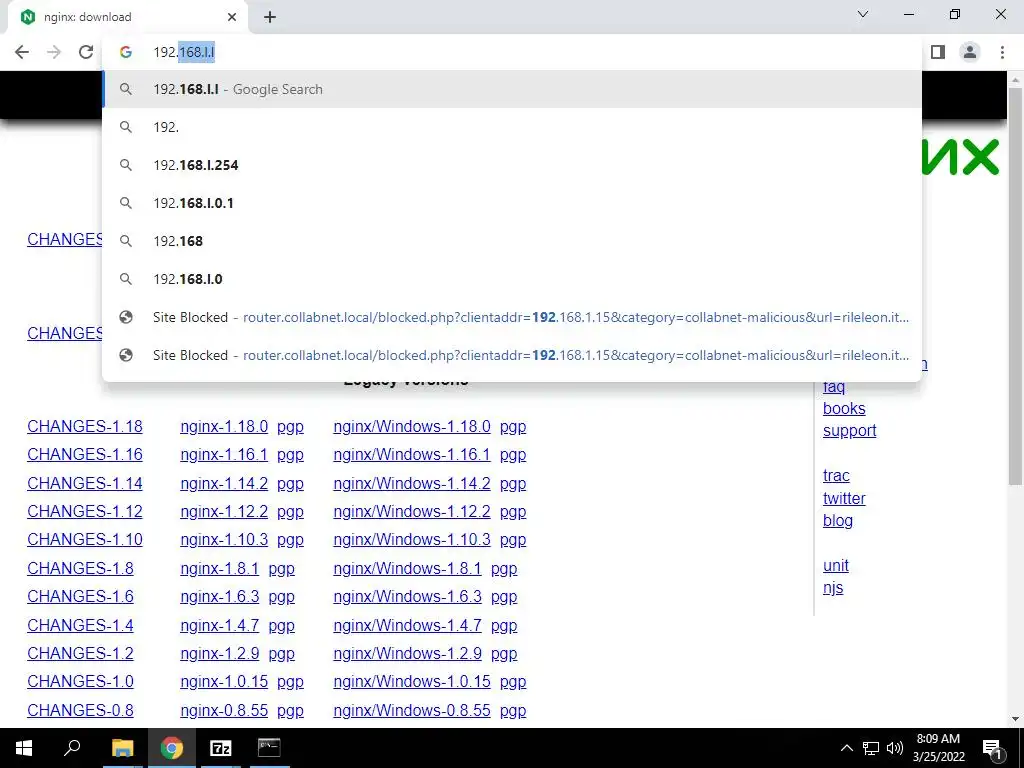Open the notification center icon
Viewport: 1024px width, 768px height.
pyautogui.click(x=992, y=748)
